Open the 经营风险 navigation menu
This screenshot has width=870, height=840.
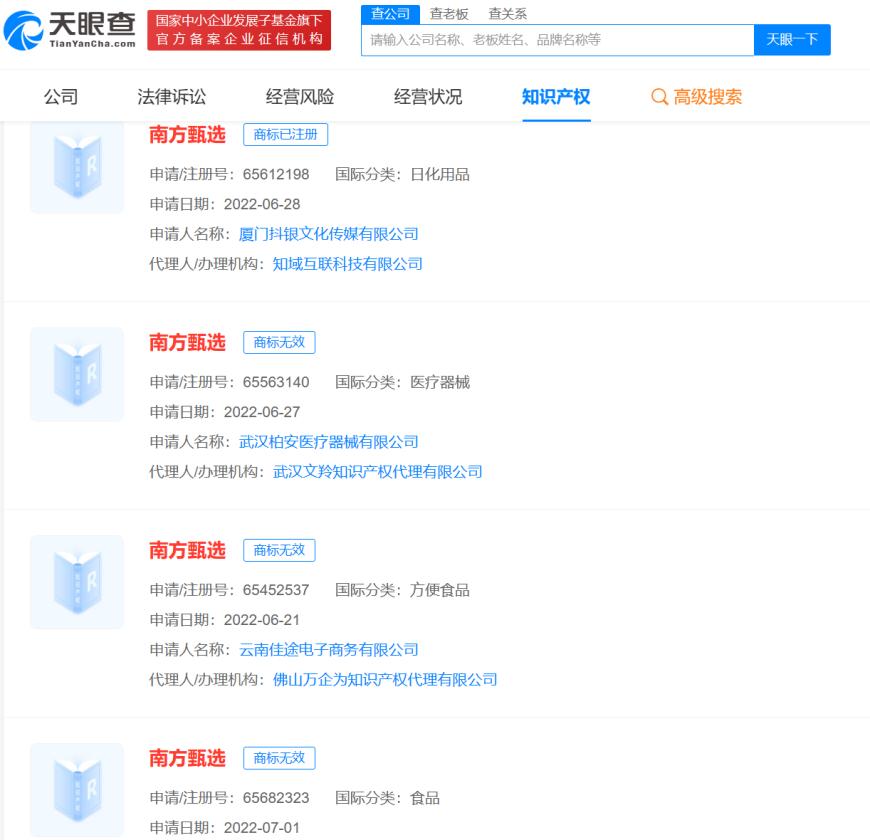(300, 97)
